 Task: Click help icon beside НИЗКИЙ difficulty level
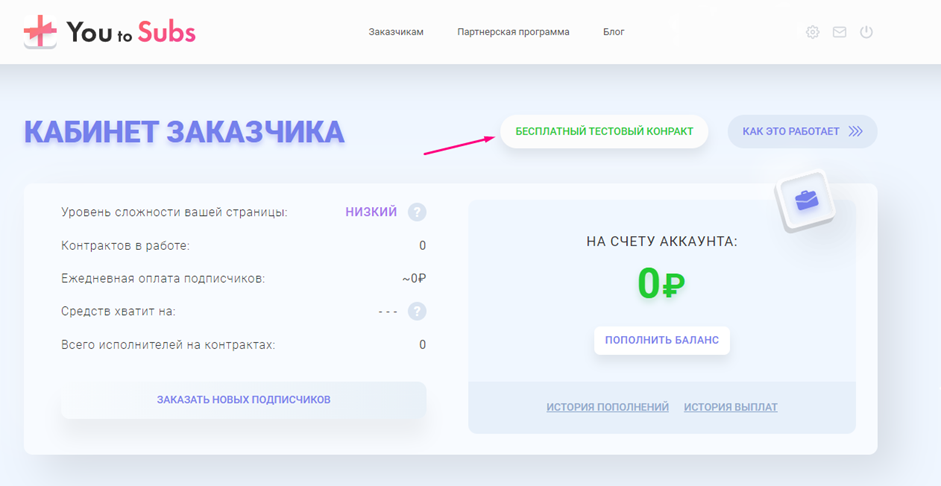pos(417,212)
